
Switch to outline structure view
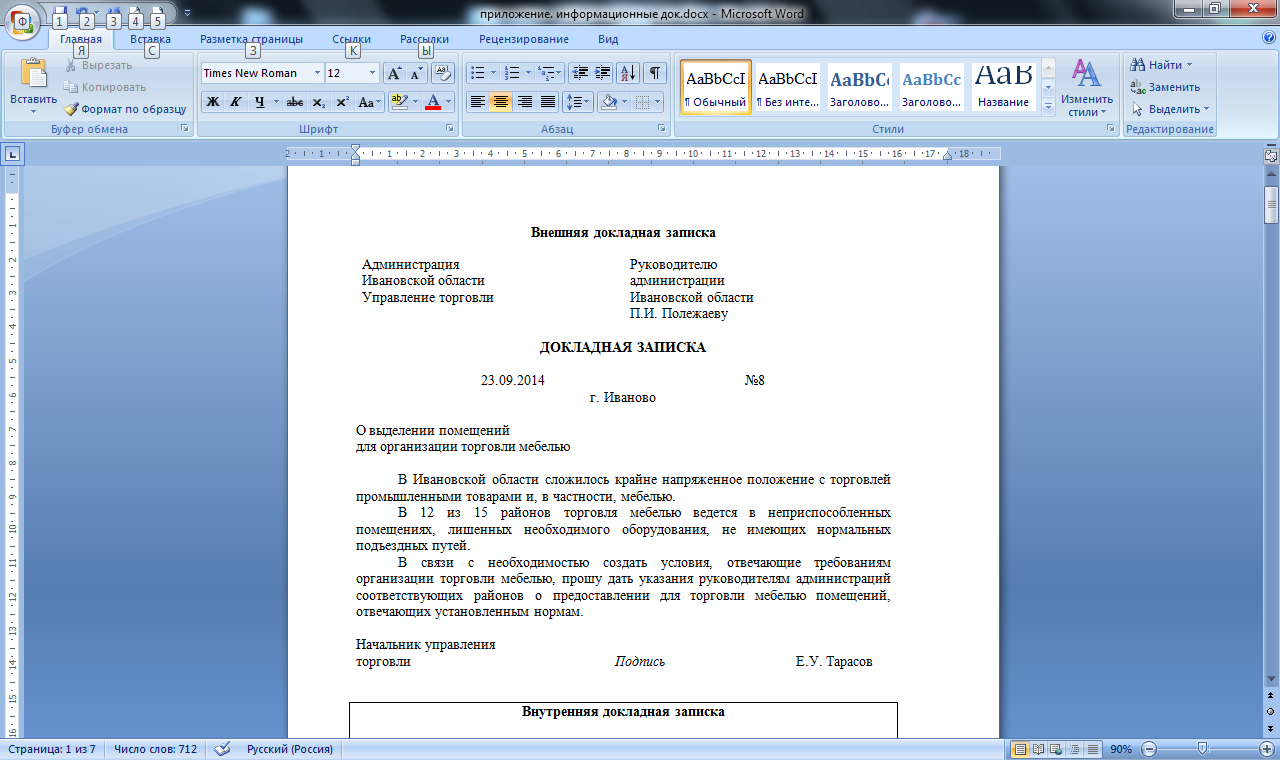1074,749
